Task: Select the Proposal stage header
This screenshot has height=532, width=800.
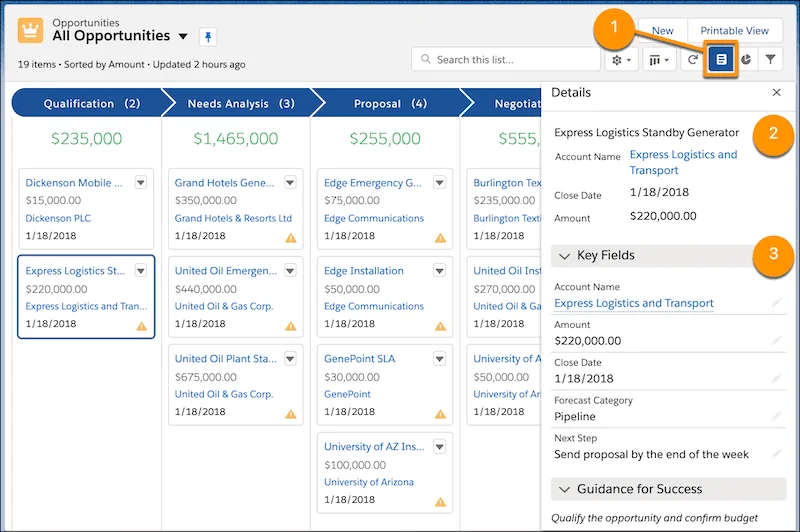Action: [x=390, y=103]
